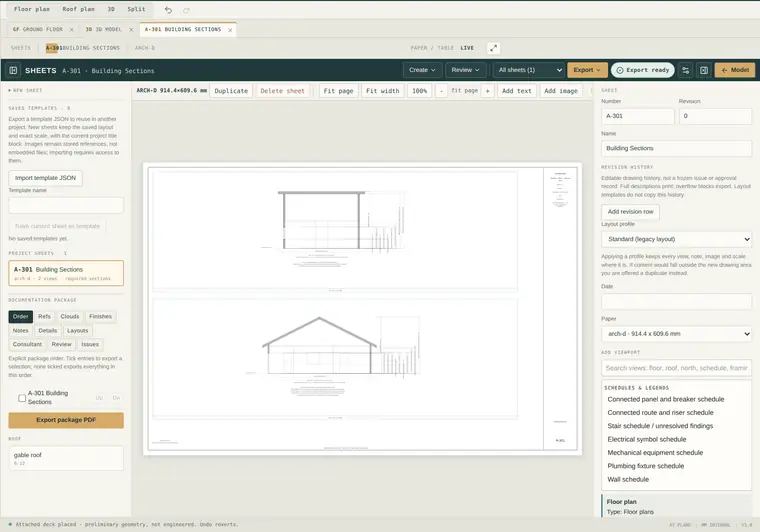Click Add revision row
This screenshot has width=760, height=532.
coord(630,212)
